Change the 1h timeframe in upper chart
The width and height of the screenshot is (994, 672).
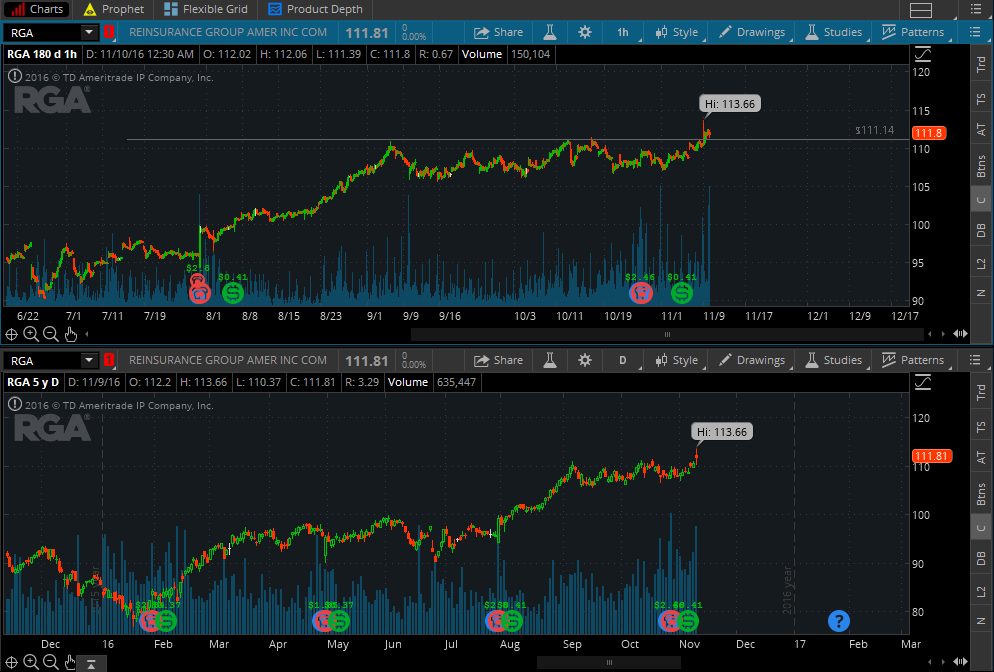pyautogui.click(x=623, y=32)
